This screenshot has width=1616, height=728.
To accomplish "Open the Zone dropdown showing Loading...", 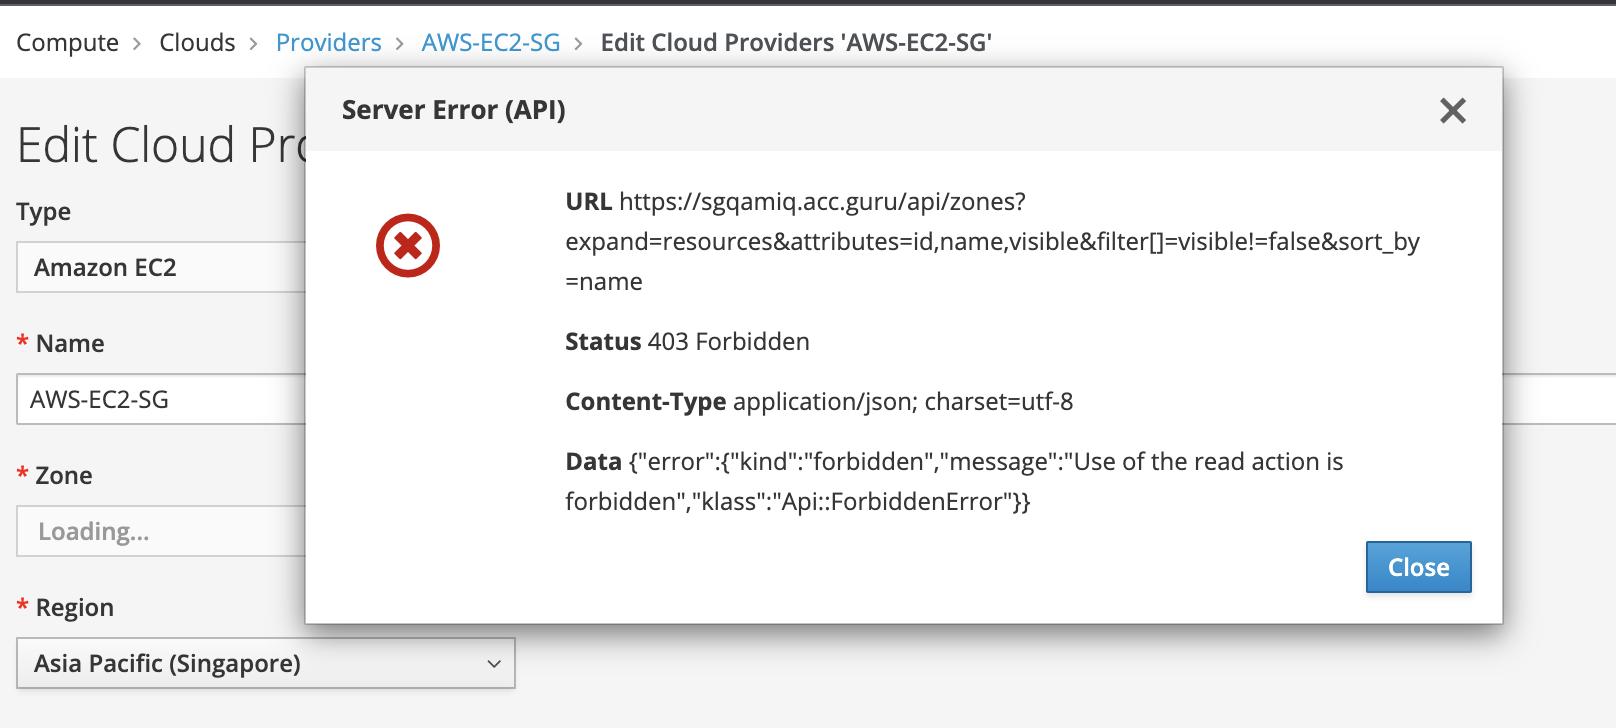I will click(160, 532).
